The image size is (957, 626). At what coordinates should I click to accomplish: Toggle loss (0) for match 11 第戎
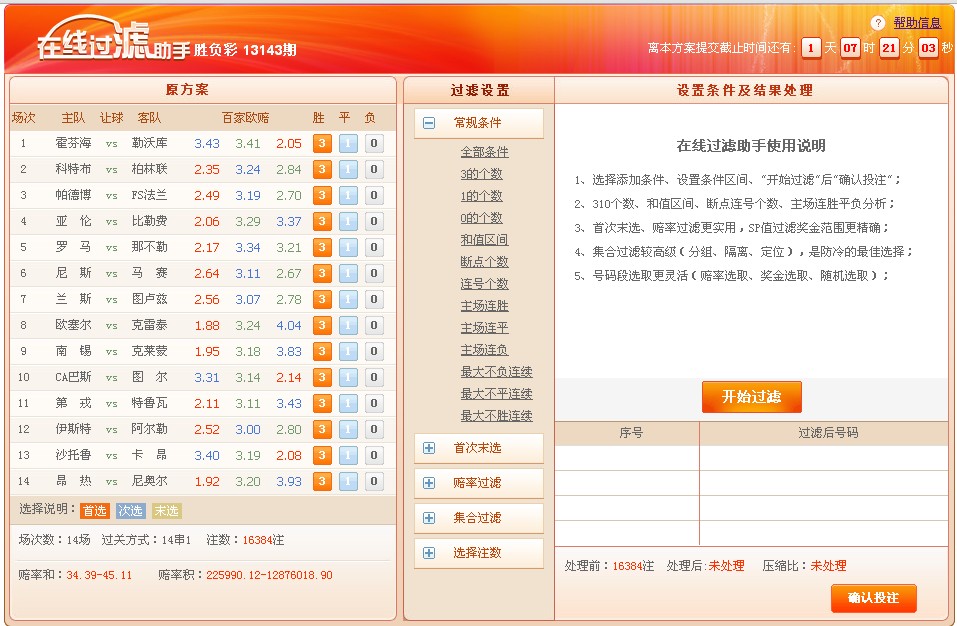(373, 403)
